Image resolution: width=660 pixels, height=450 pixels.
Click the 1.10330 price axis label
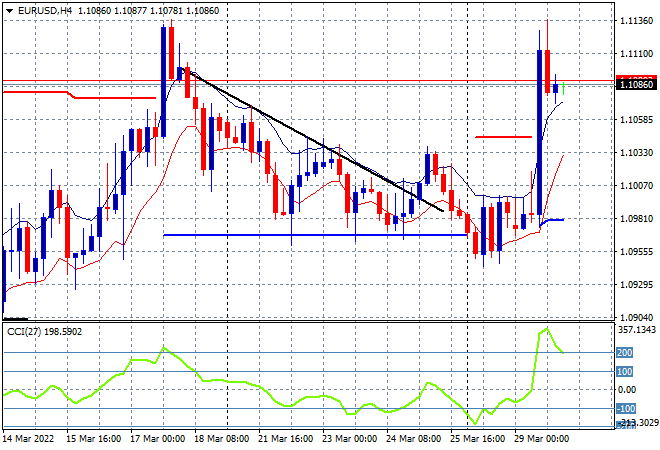coord(637,152)
